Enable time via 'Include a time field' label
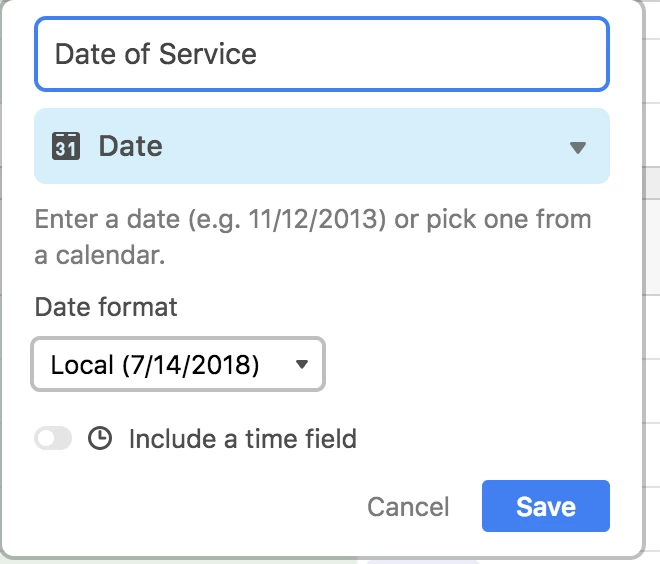Screen dimensions: 660x564 pos(242,438)
